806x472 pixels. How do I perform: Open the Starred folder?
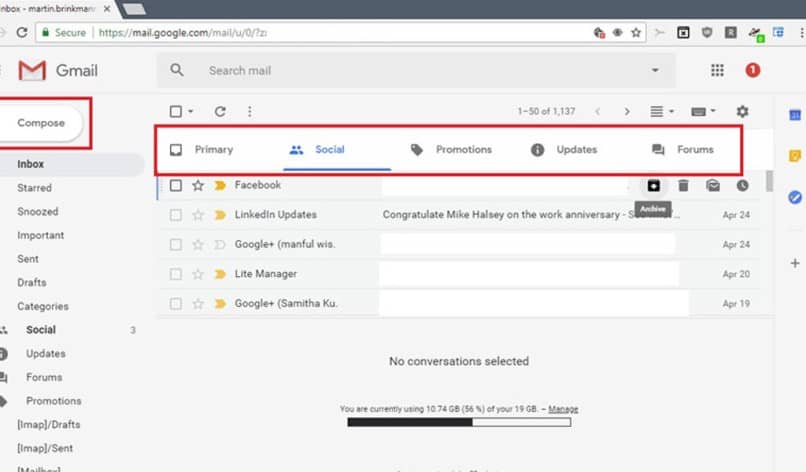[34, 188]
